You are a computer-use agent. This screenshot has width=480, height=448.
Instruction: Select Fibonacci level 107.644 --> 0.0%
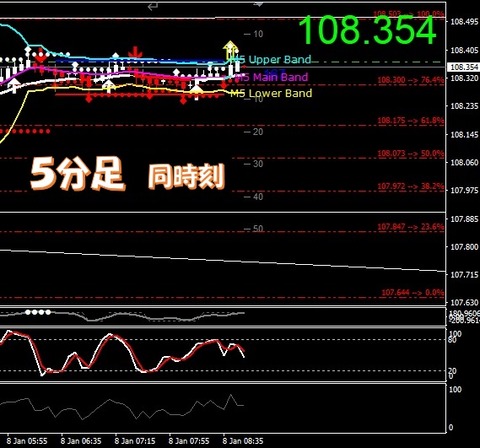413,293
